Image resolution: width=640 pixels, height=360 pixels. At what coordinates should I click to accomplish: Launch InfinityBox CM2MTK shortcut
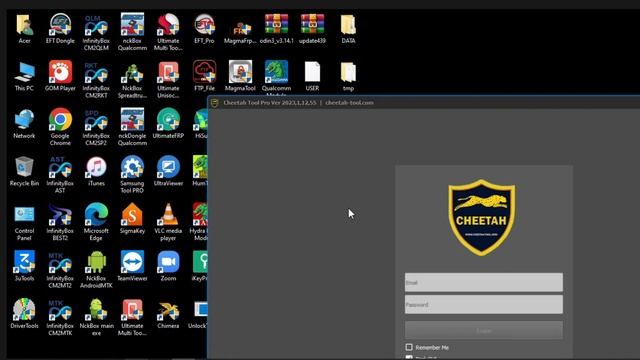point(60,311)
